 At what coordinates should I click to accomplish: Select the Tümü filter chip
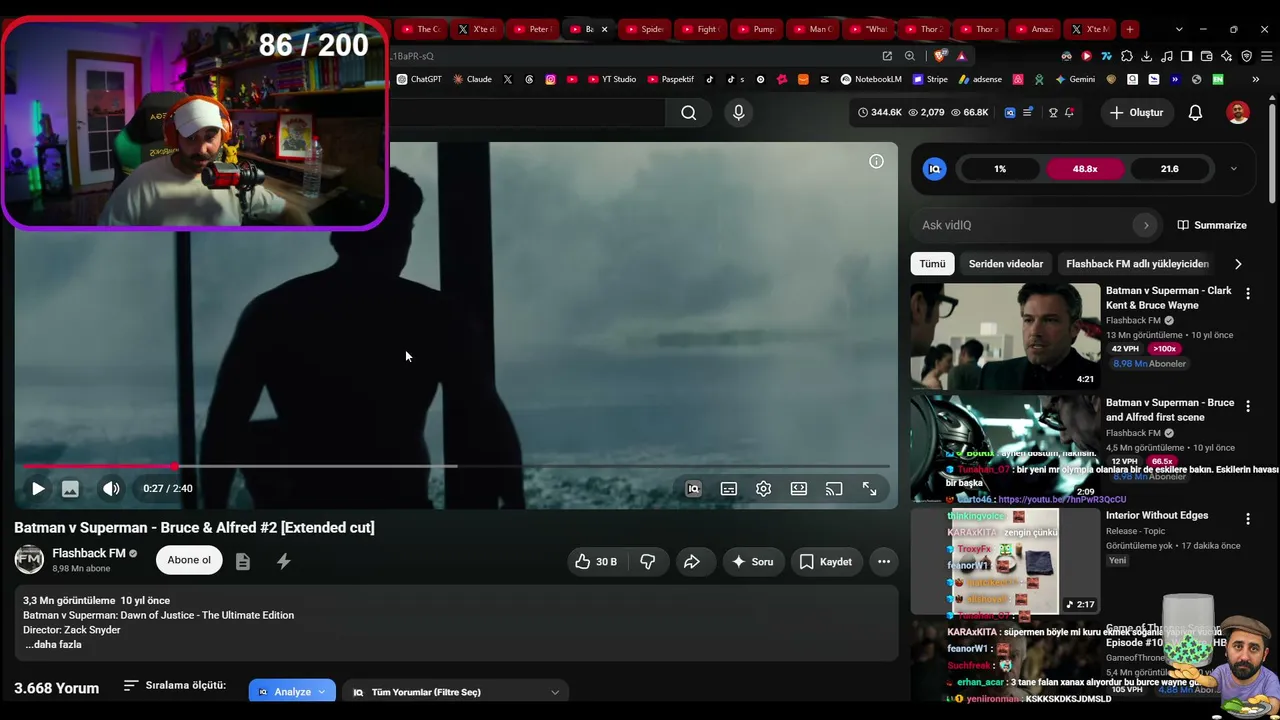[x=932, y=264]
